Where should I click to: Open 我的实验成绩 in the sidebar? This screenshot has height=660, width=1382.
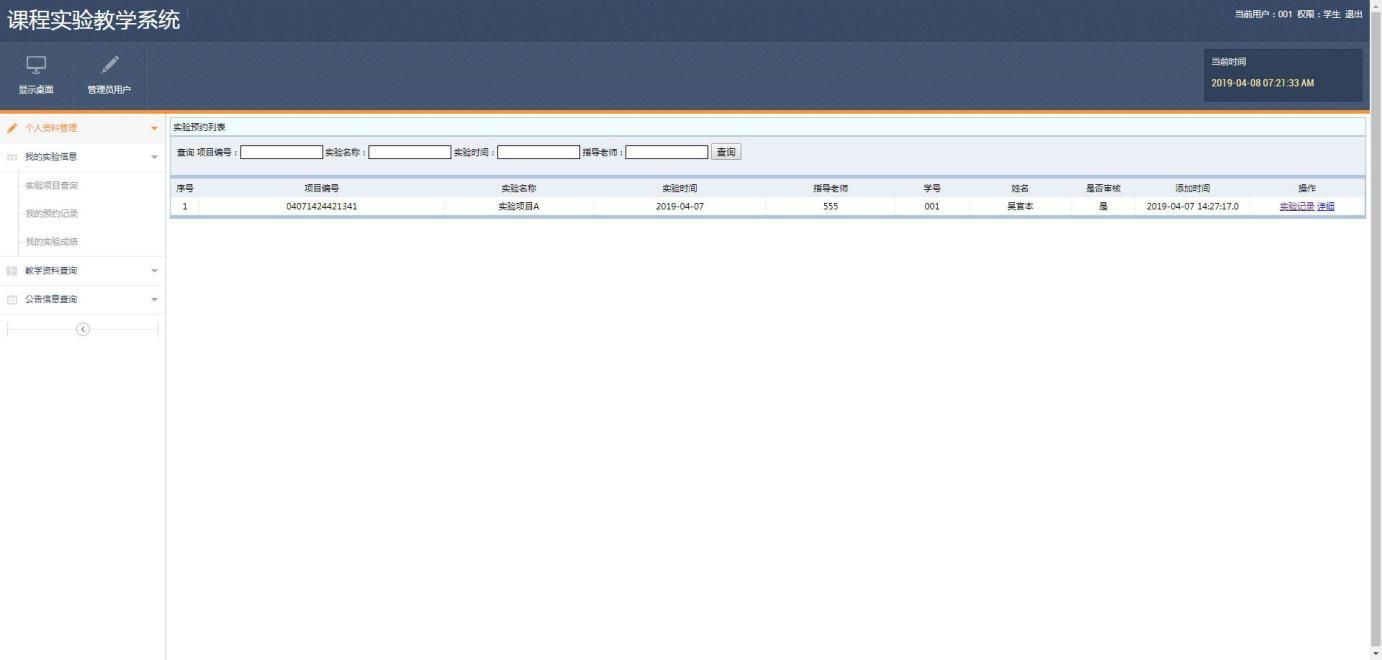(x=51, y=242)
